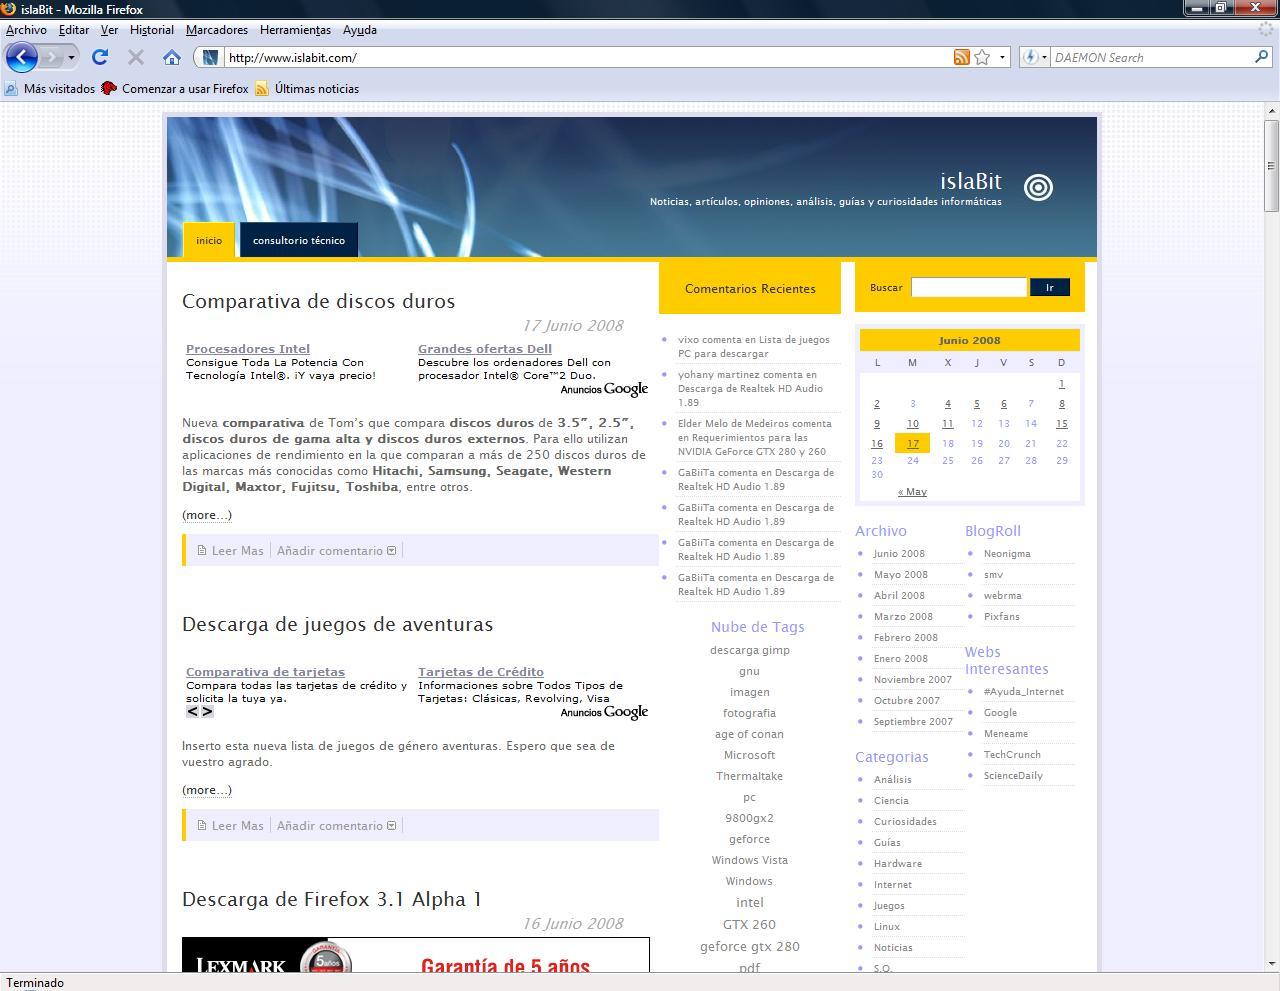Open Últimas noticias feed bookmark

coord(307,89)
